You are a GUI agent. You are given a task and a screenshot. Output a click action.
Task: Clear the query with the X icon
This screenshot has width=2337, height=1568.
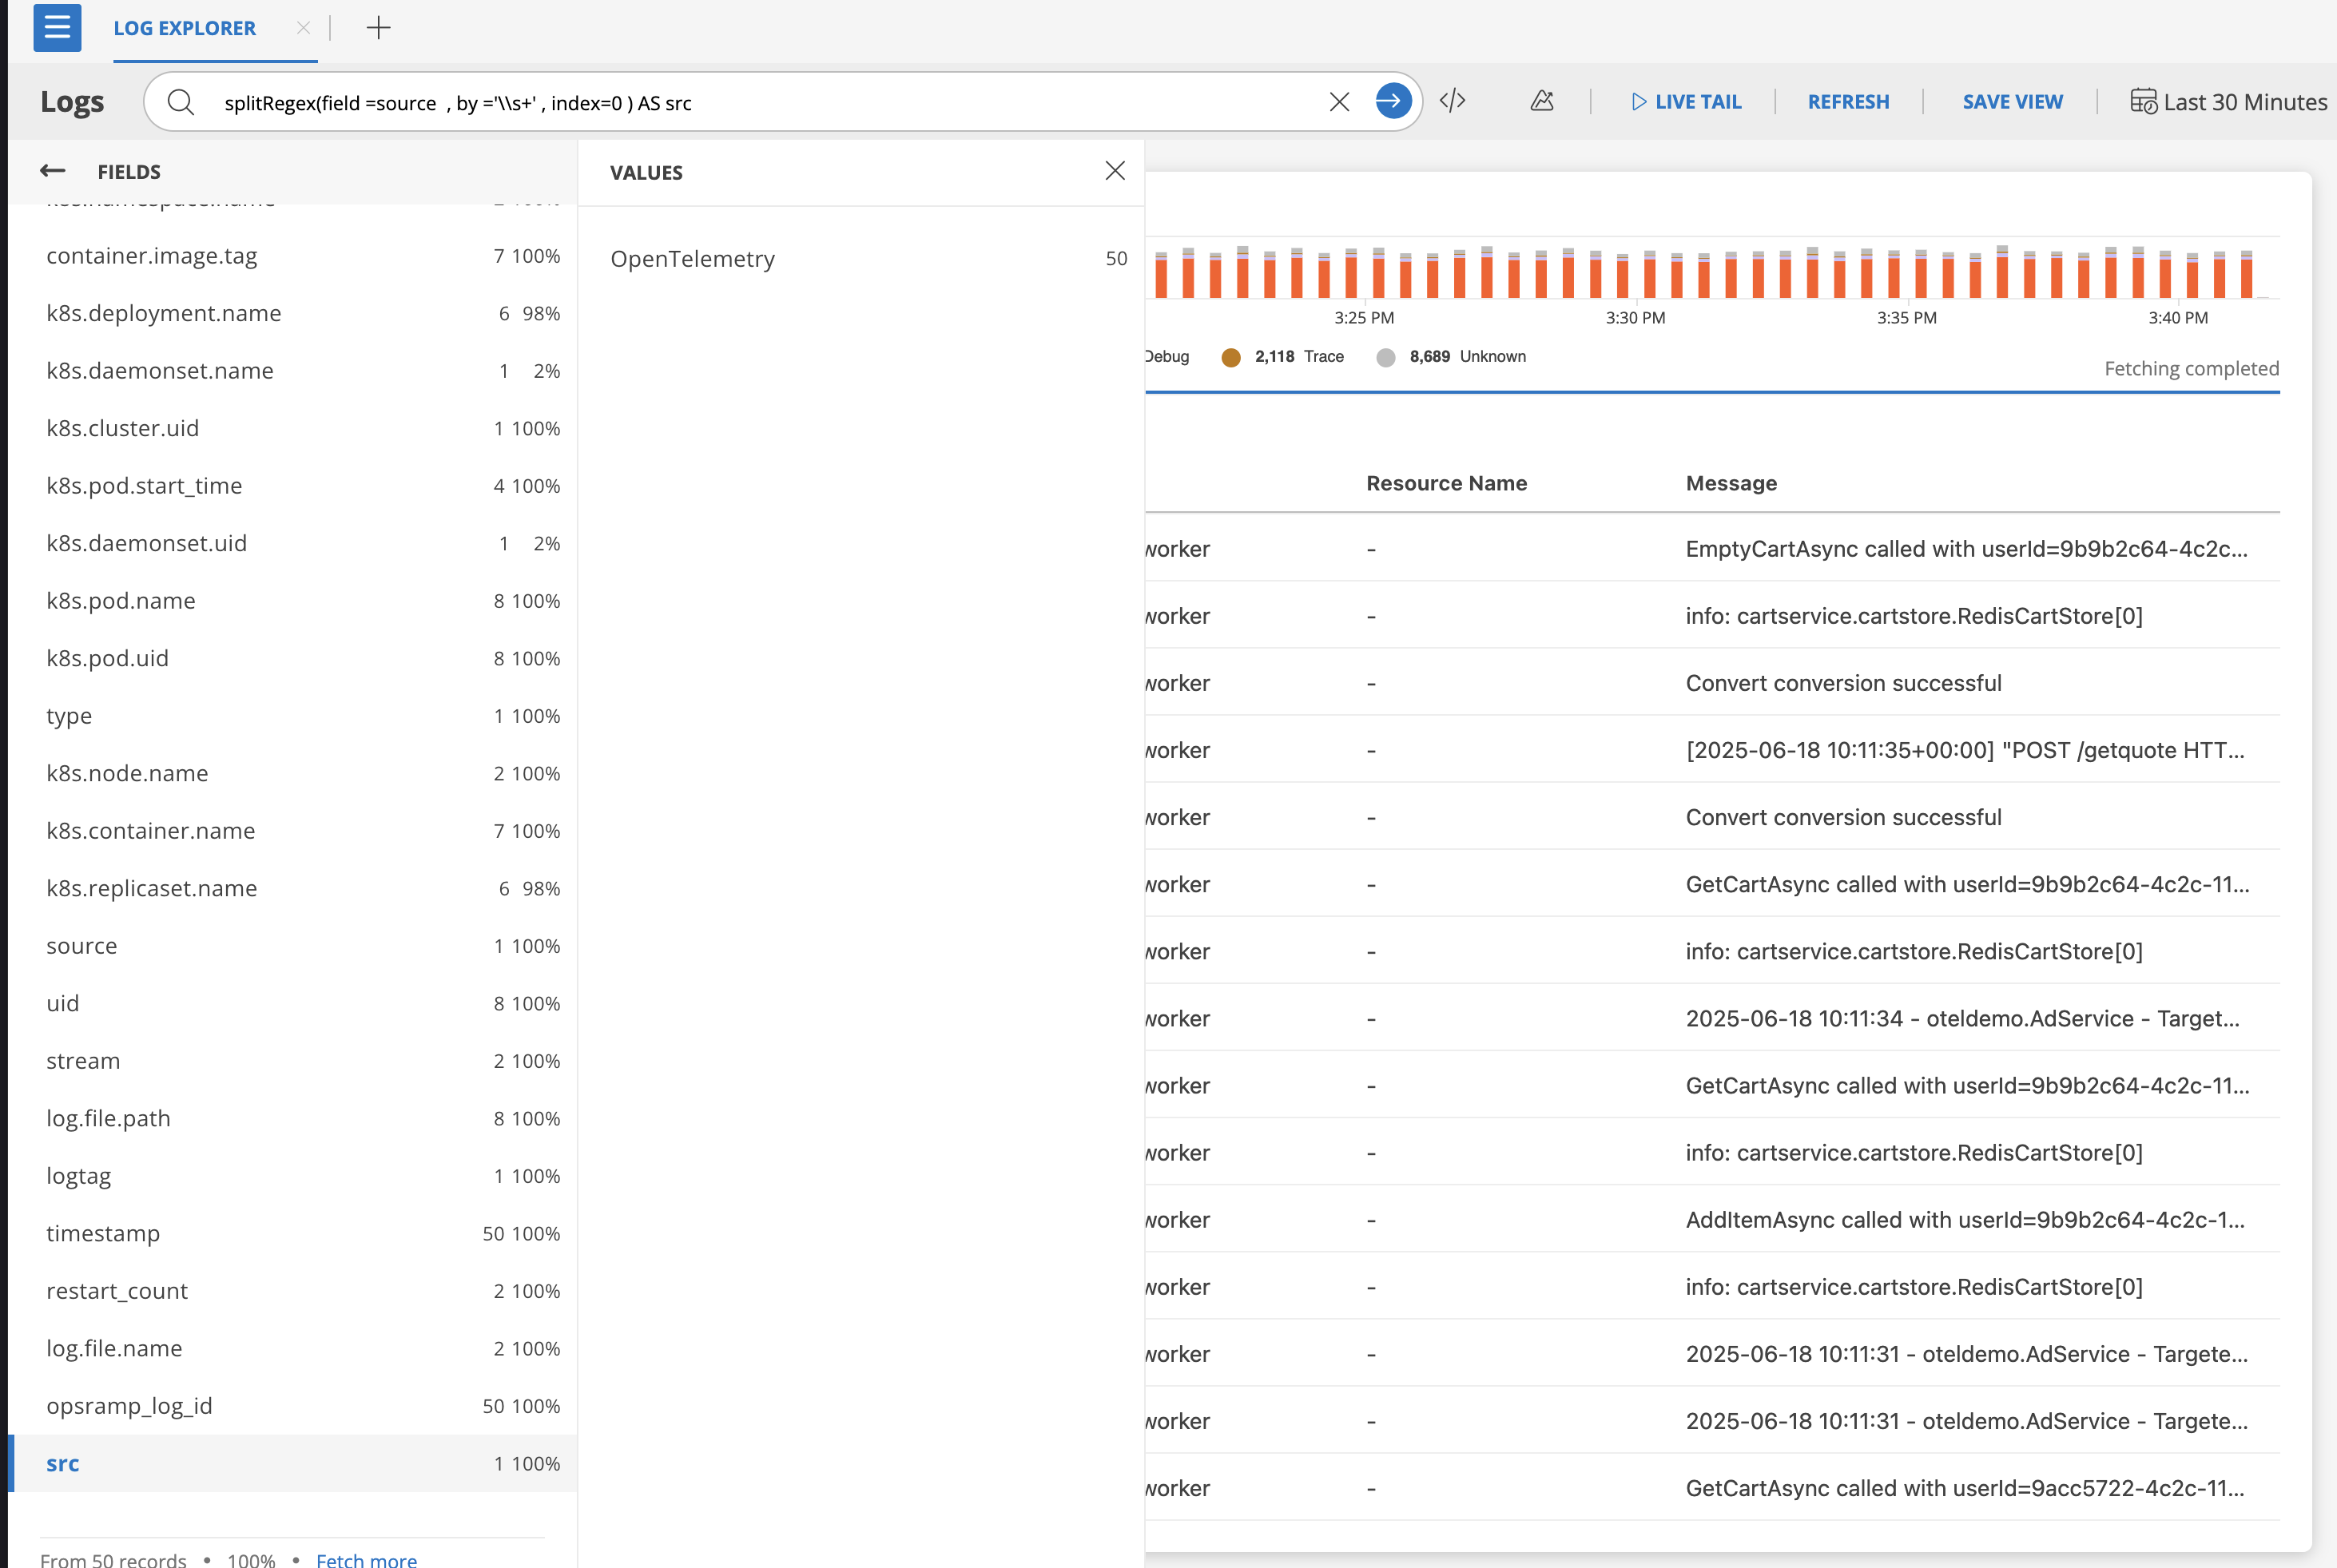click(x=1339, y=102)
